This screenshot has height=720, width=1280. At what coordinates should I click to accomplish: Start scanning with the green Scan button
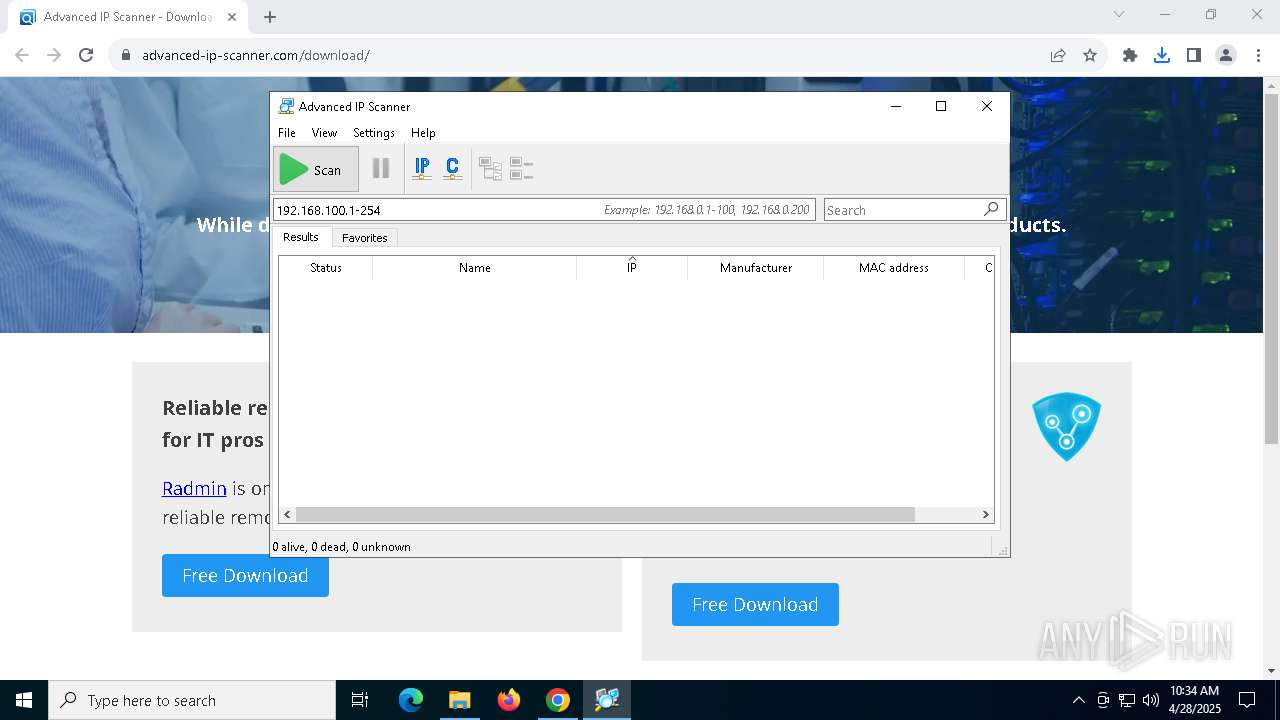pyautogui.click(x=316, y=170)
